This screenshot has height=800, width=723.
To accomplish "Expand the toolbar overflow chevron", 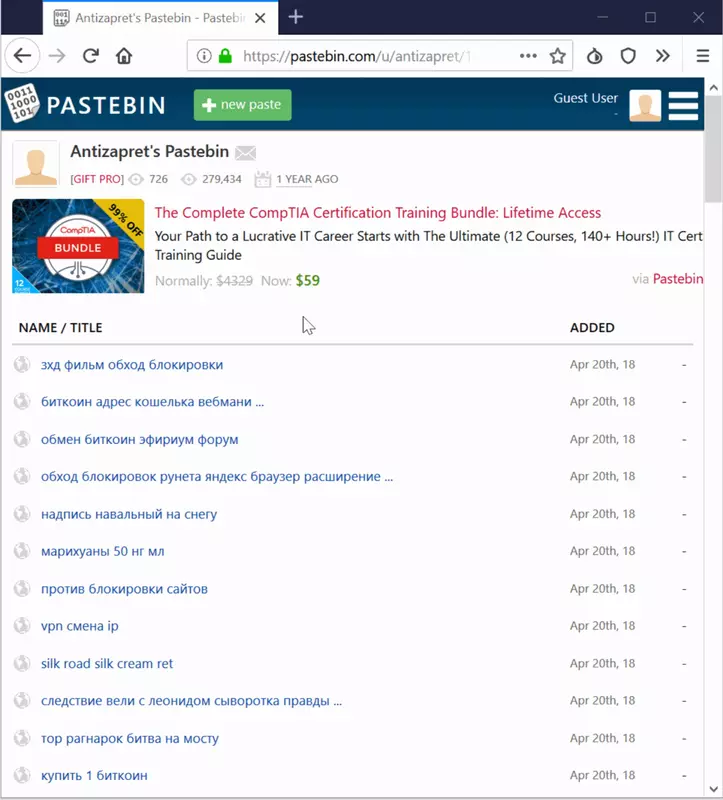I will [x=662, y=56].
